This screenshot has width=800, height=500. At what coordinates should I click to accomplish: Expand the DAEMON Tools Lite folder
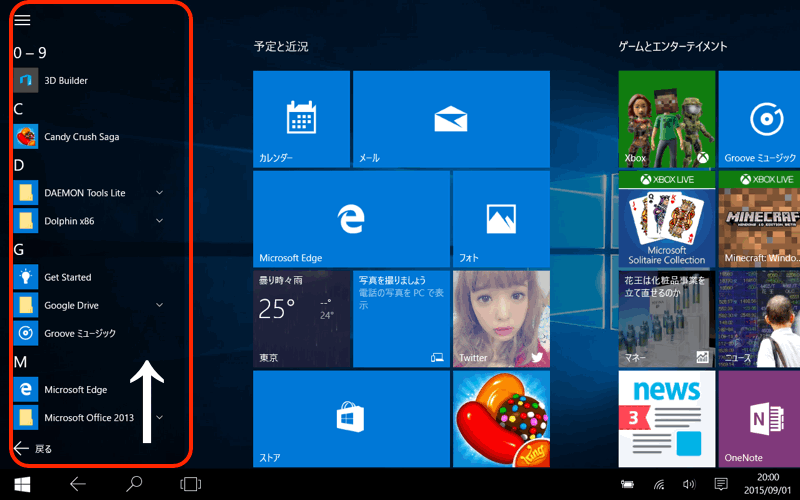coord(159,193)
